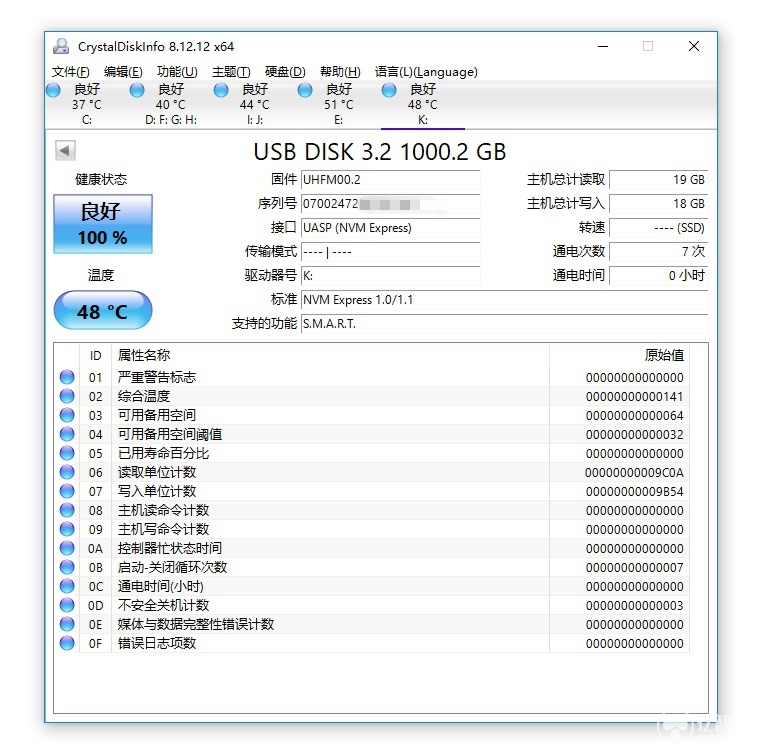Click the ID column header
The image size is (784, 755).
pyautogui.click(x=96, y=355)
